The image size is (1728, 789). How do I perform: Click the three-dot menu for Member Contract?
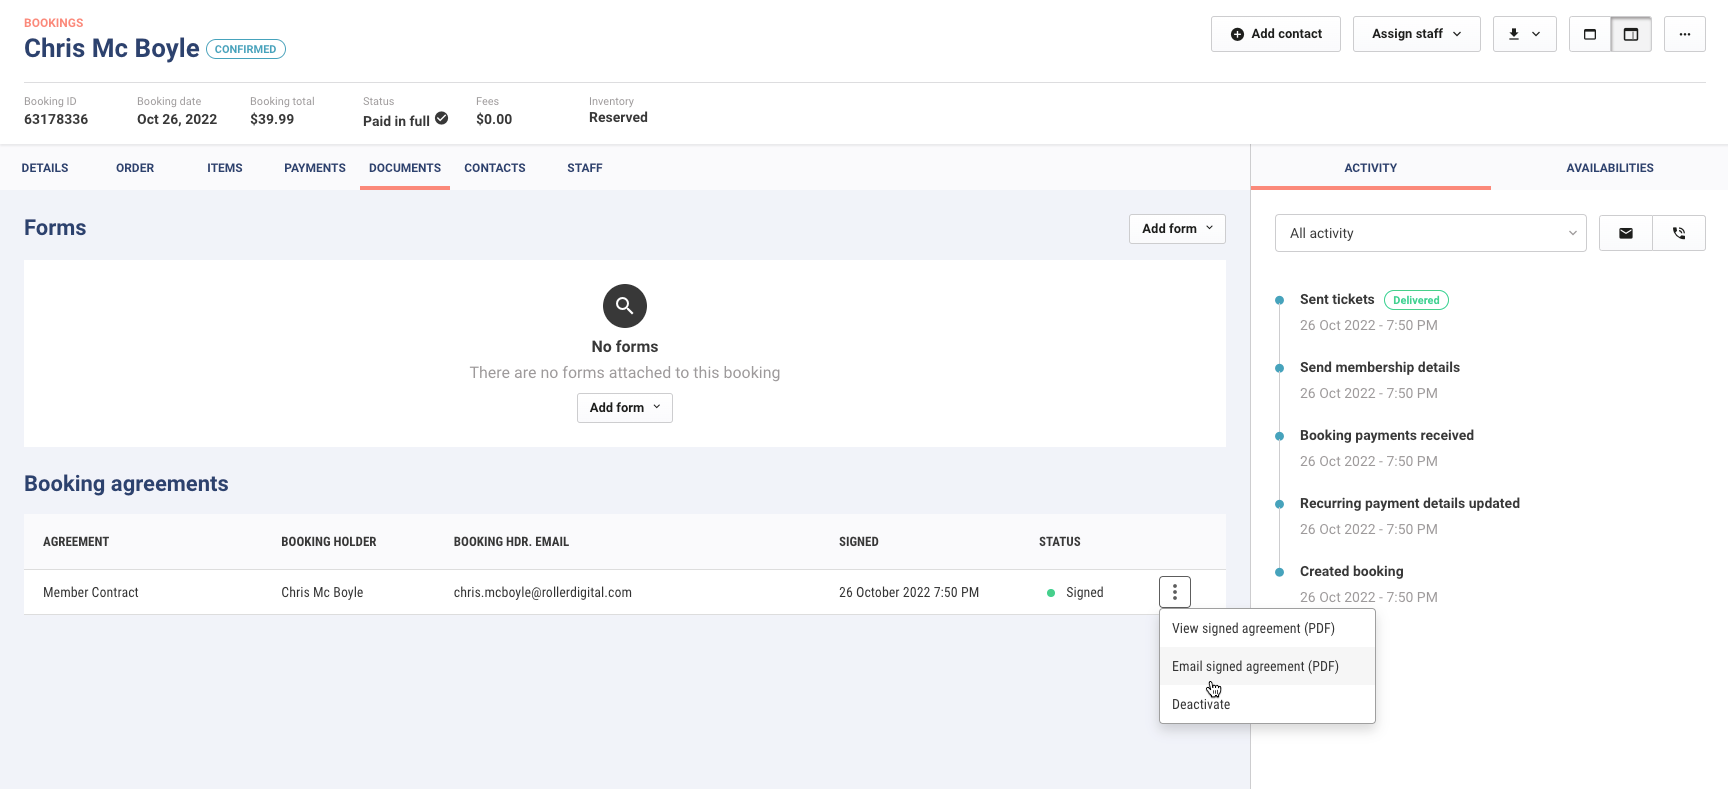(1174, 592)
